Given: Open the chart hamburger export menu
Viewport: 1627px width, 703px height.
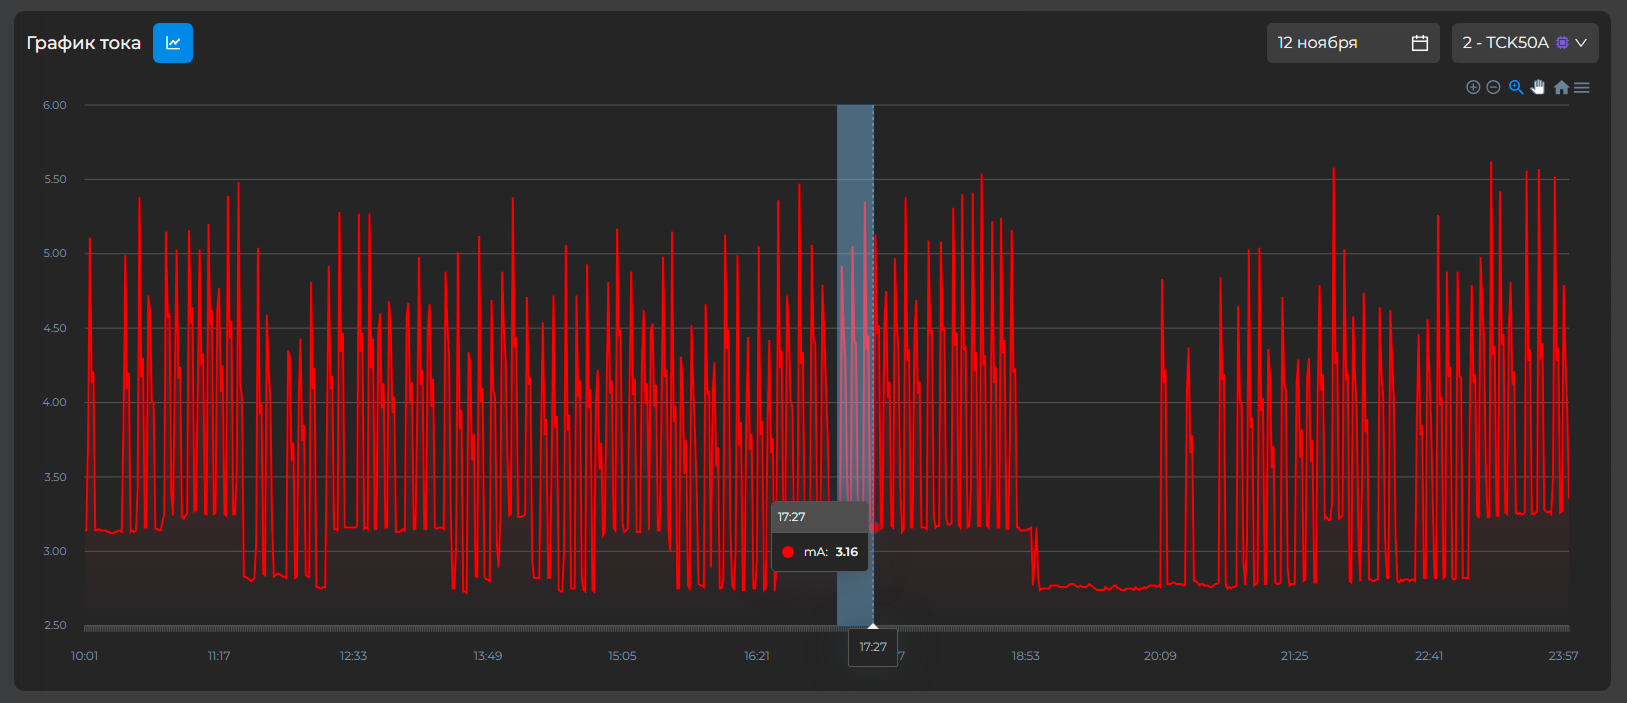Looking at the screenshot, I should coord(1582,88).
